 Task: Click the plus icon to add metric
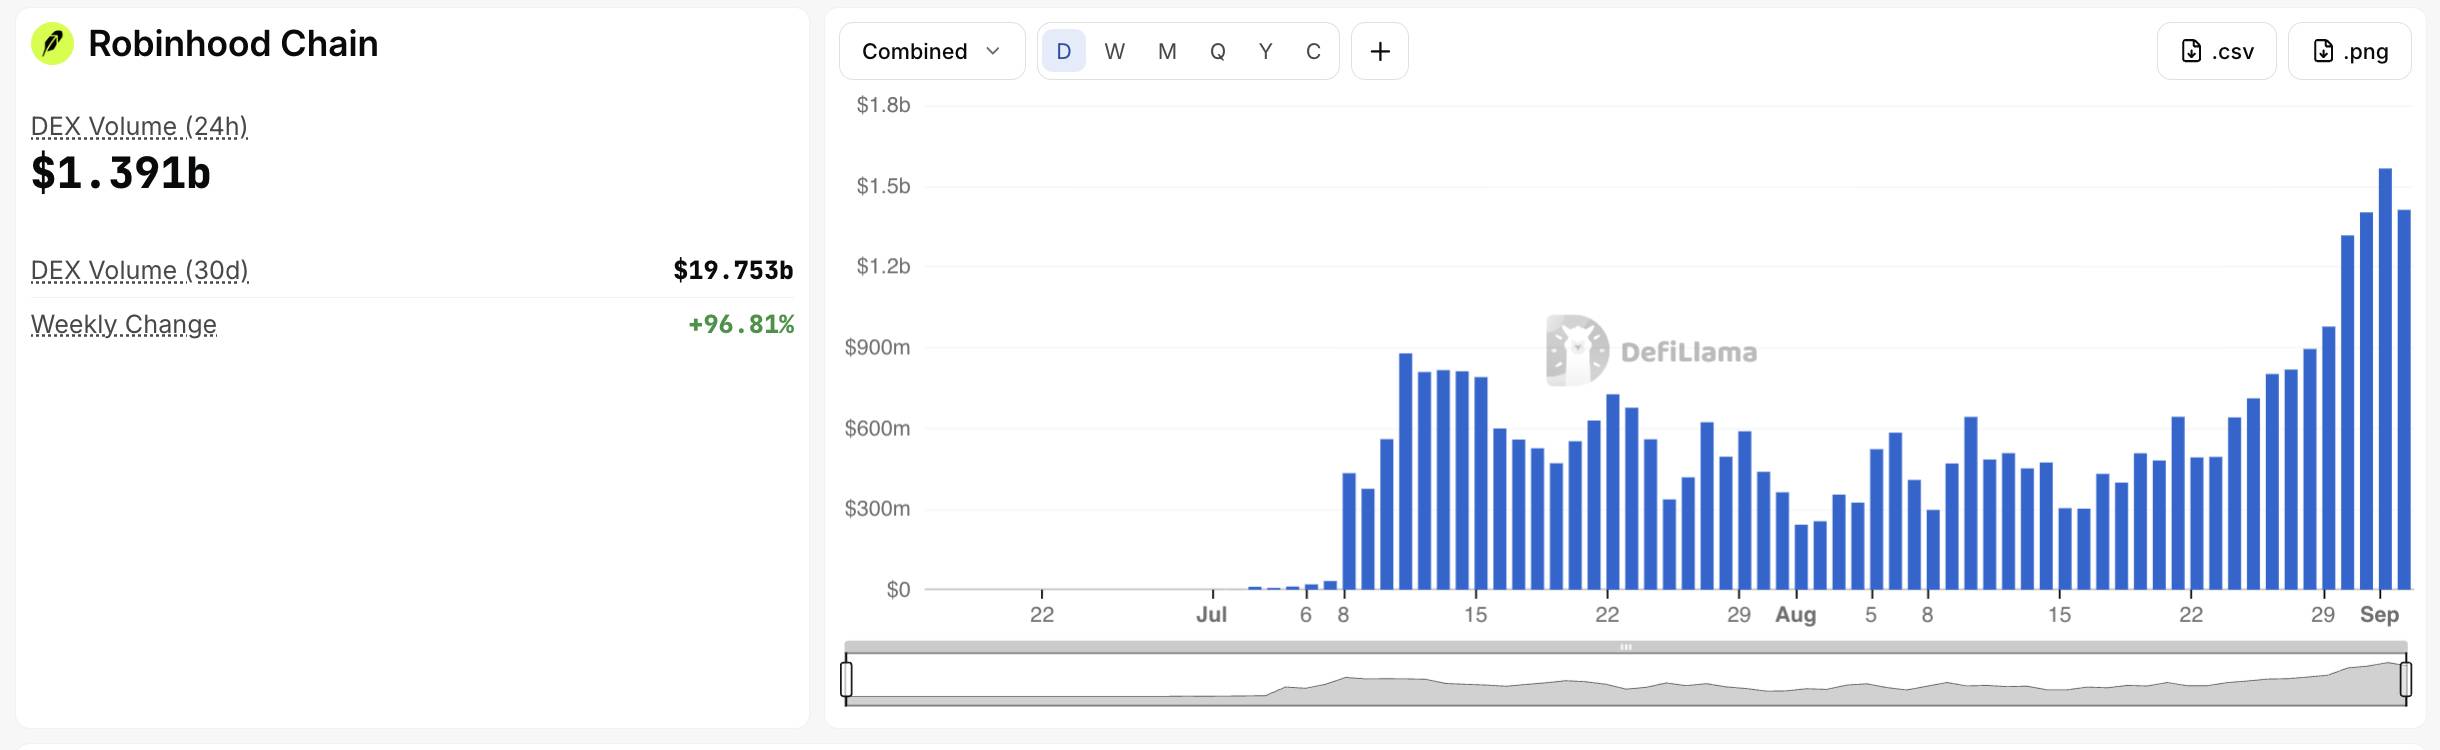click(x=1380, y=51)
